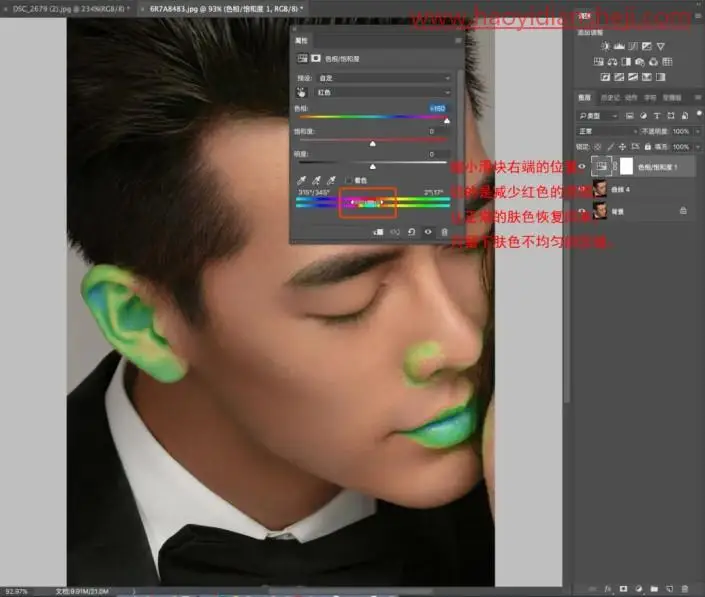Add a Channel Mixer adjustment layer
Screen dimensions: 705x597
654,62
